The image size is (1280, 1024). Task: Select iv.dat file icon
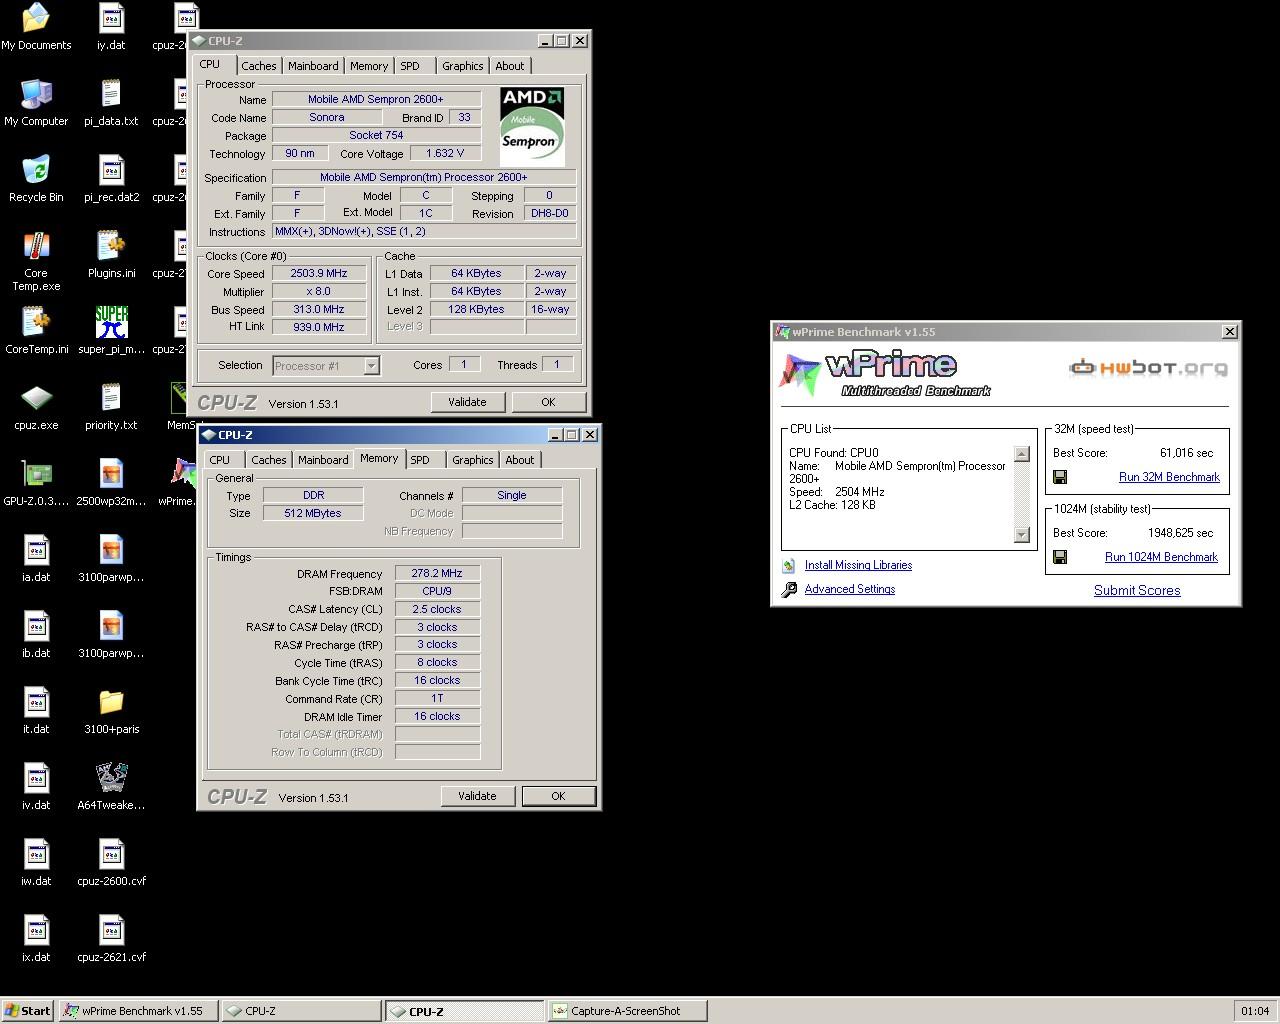36,786
